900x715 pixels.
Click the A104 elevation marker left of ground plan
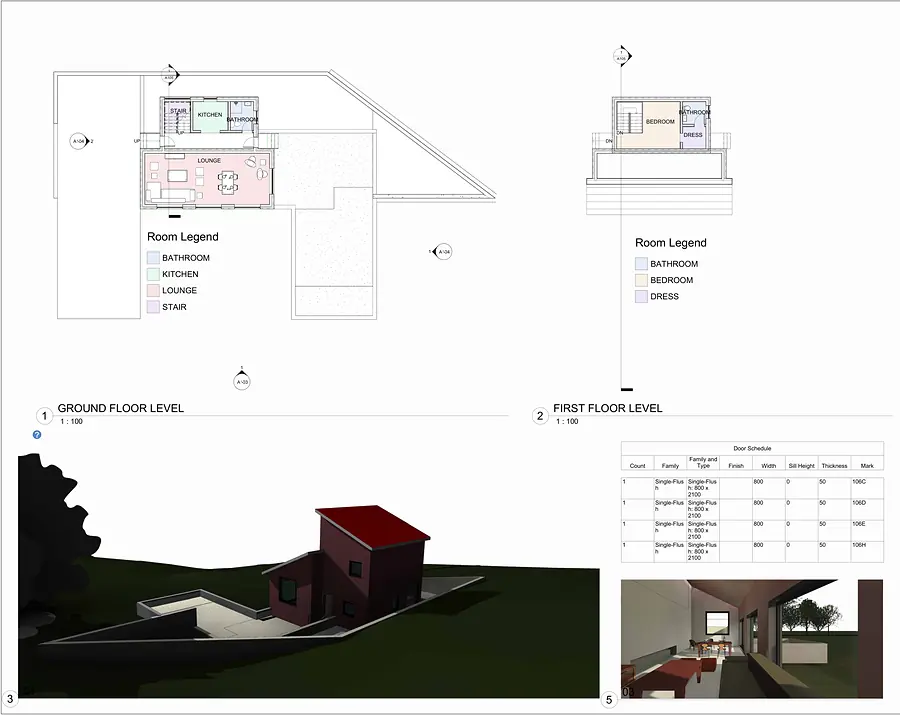click(79, 141)
